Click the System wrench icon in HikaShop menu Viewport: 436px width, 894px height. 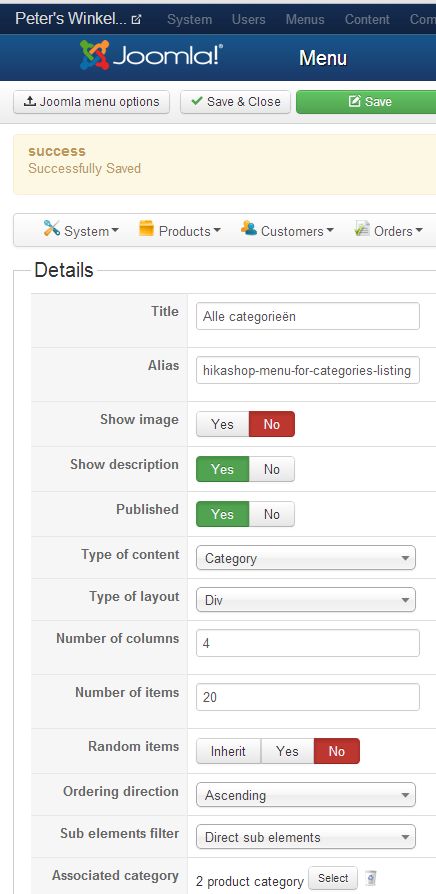pyautogui.click(x=51, y=229)
